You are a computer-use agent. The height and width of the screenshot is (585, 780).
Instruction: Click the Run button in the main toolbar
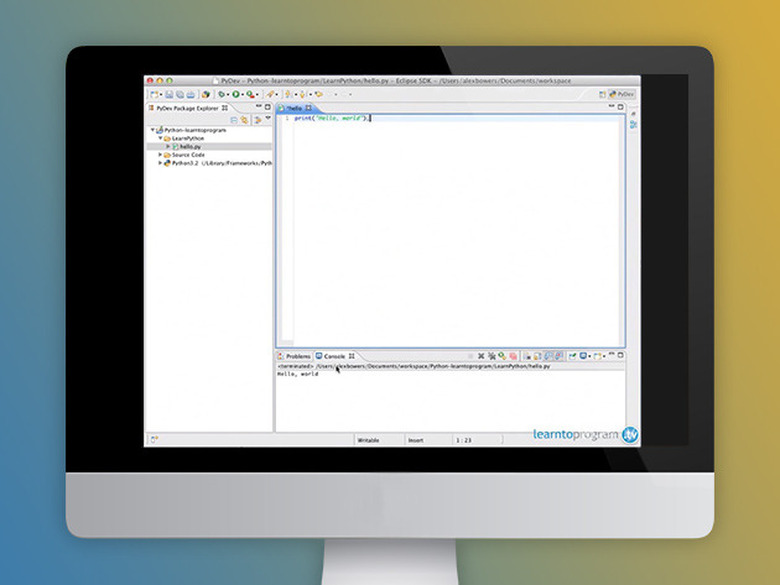tap(236, 94)
